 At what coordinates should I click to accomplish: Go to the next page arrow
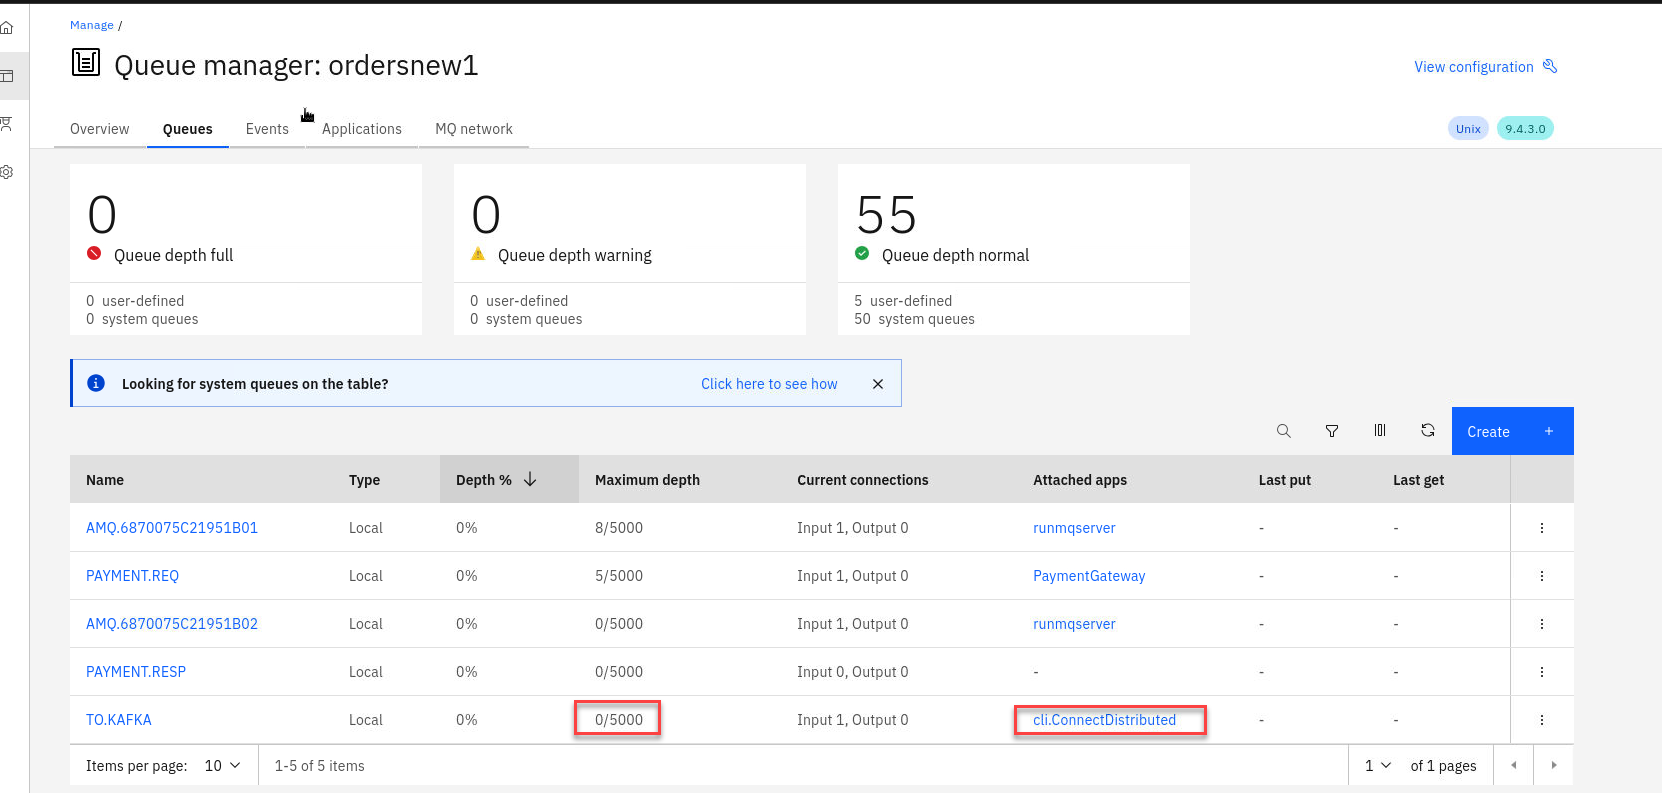coord(1553,766)
